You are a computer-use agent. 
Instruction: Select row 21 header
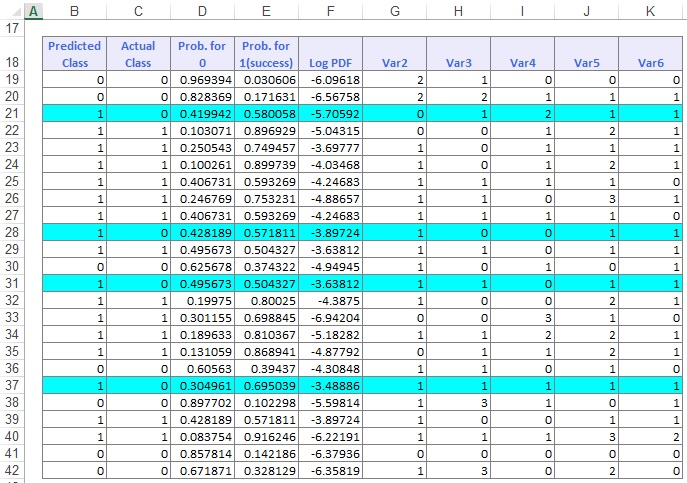pos(13,114)
